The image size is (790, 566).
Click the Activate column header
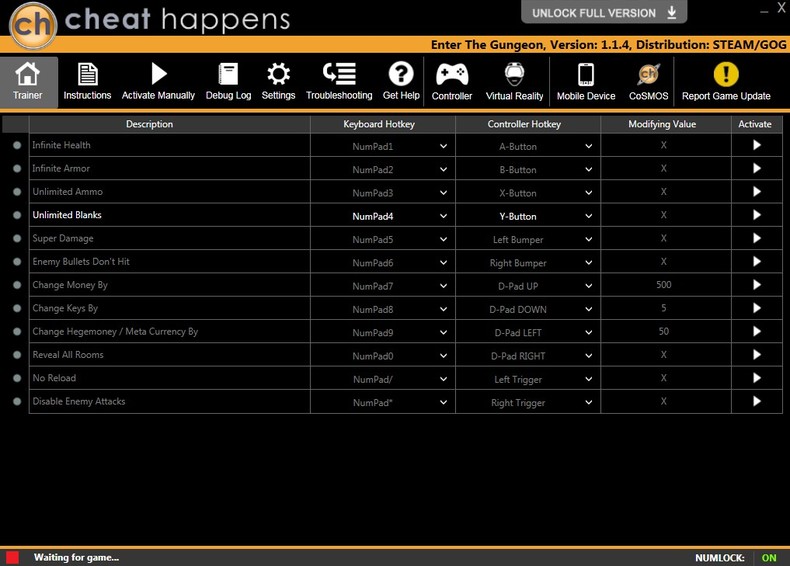pyautogui.click(x=757, y=124)
